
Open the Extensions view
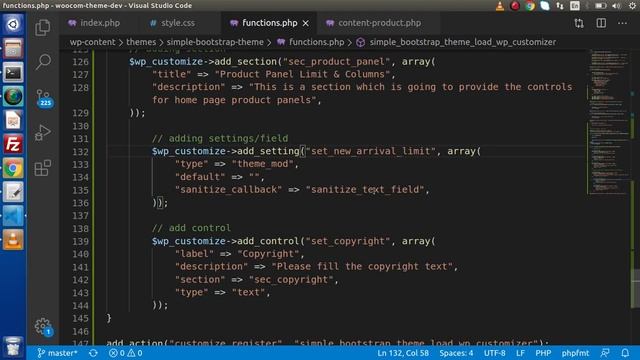(x=42, y=167)
